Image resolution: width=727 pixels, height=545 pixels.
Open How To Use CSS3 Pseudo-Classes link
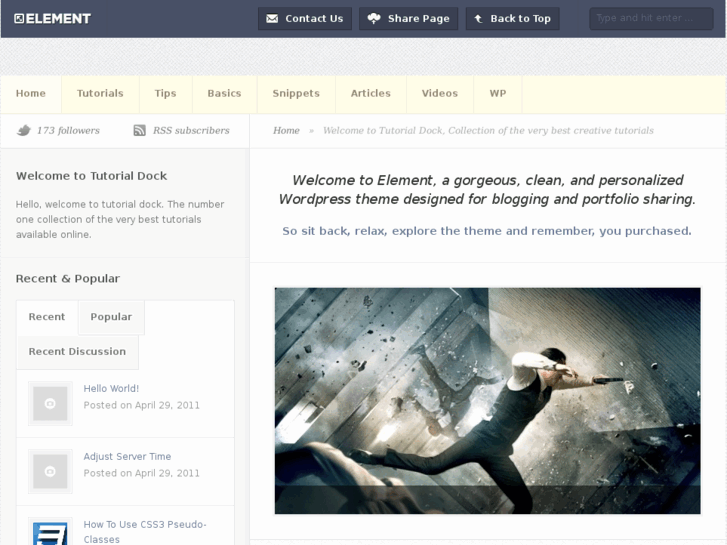click(x=145, y=532)
